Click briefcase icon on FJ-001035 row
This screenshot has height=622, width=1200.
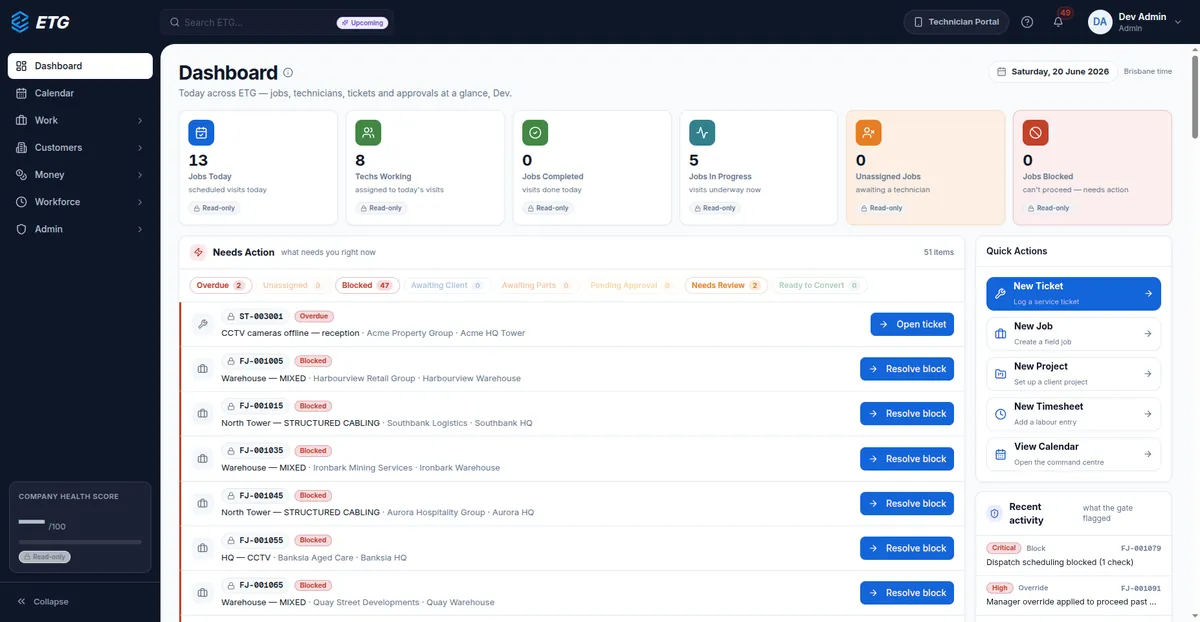point(202,459)
